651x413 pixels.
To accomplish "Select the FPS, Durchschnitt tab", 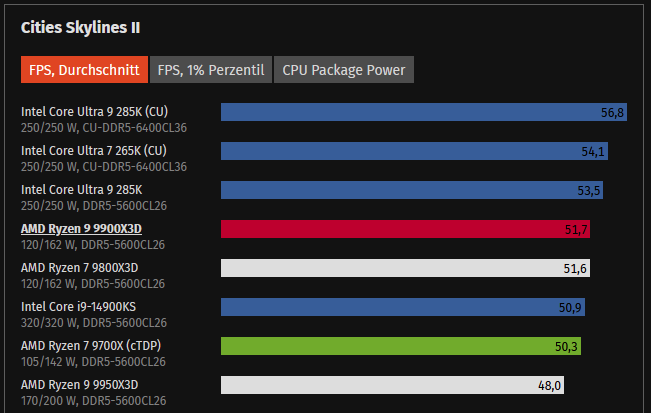I will pos(84,70).
